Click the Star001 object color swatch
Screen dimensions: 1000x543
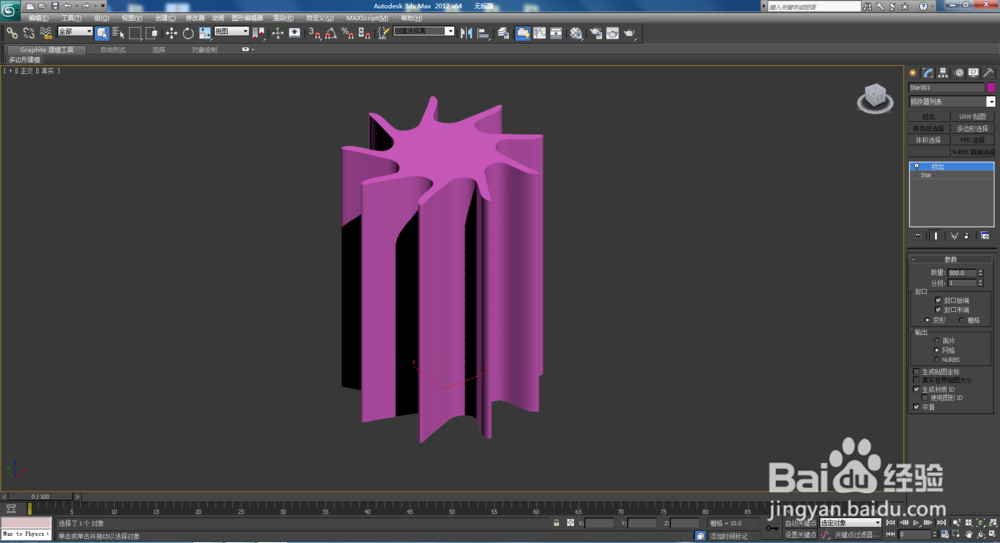[990, 87]
